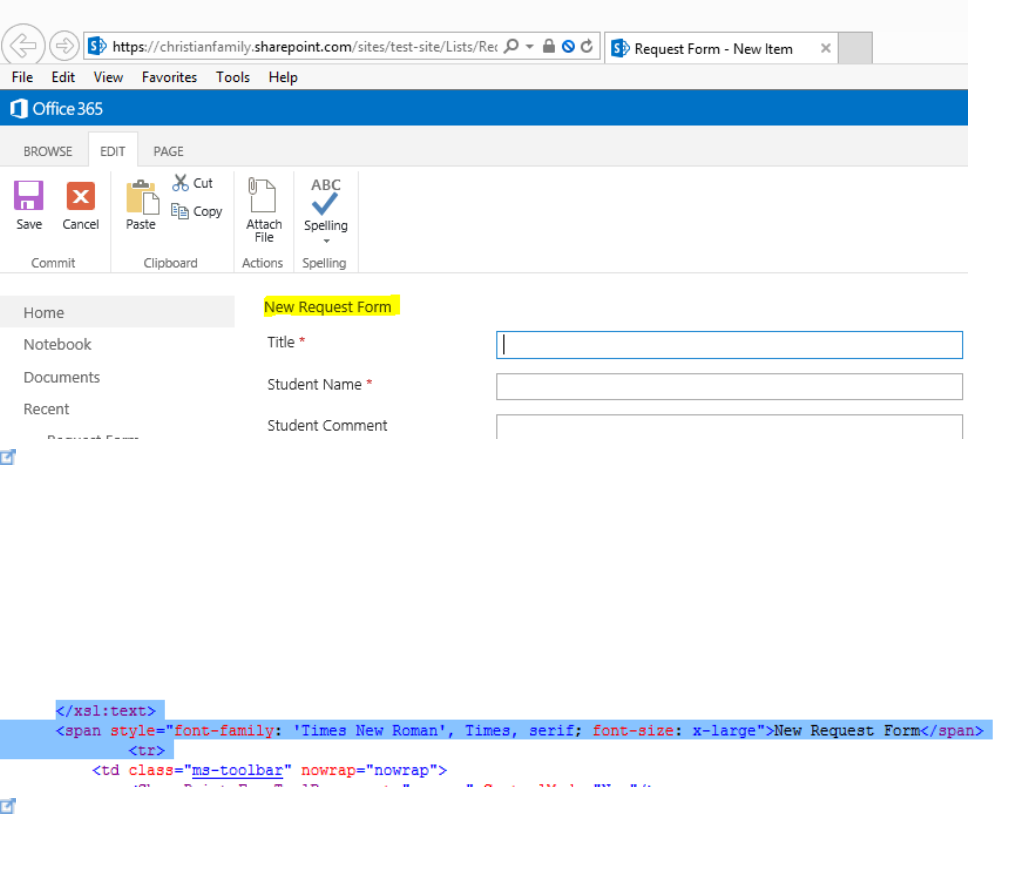Click the SharePoint site icon in address bar
This screenshot has width=1028, height=888.
click(x=97, y=46)
